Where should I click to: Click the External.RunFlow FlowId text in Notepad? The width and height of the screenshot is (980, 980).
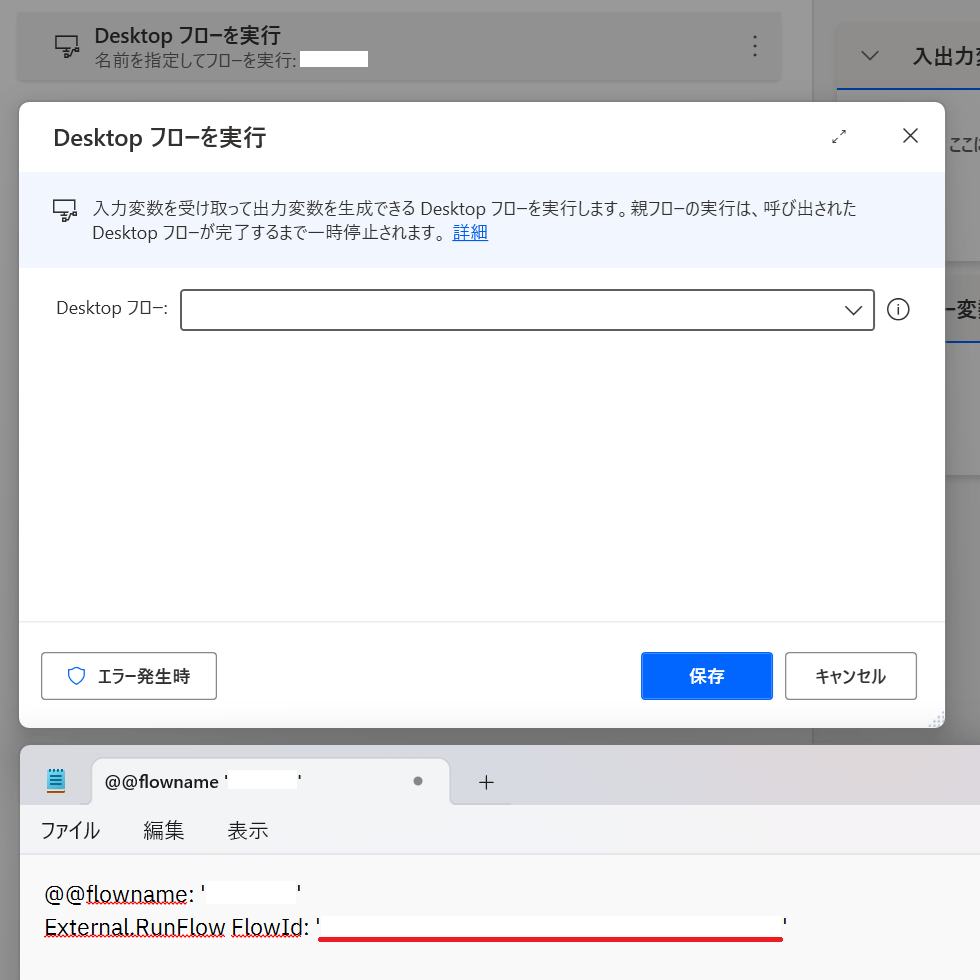pos(176,926)
